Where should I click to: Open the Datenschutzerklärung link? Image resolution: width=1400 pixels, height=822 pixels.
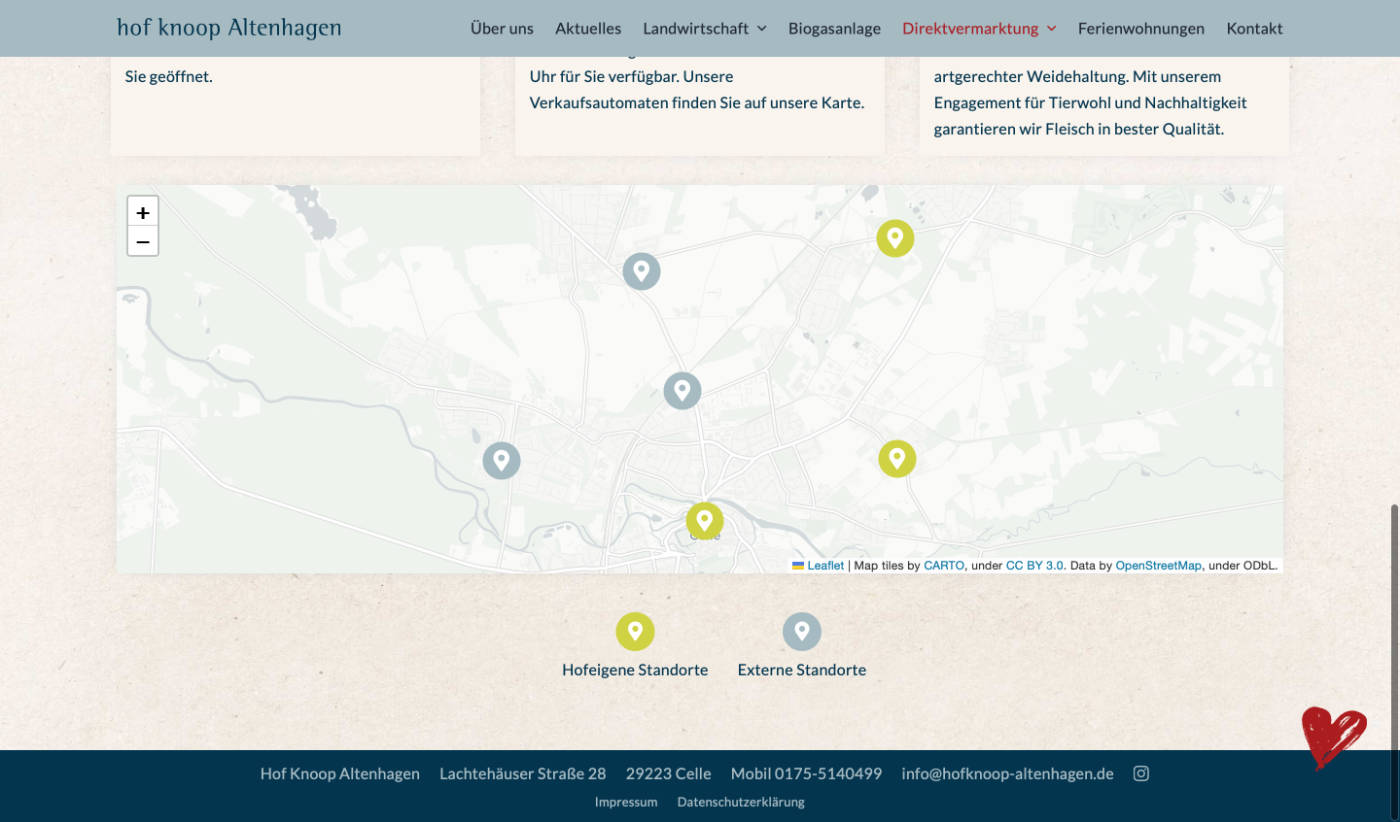click(740, 802)
